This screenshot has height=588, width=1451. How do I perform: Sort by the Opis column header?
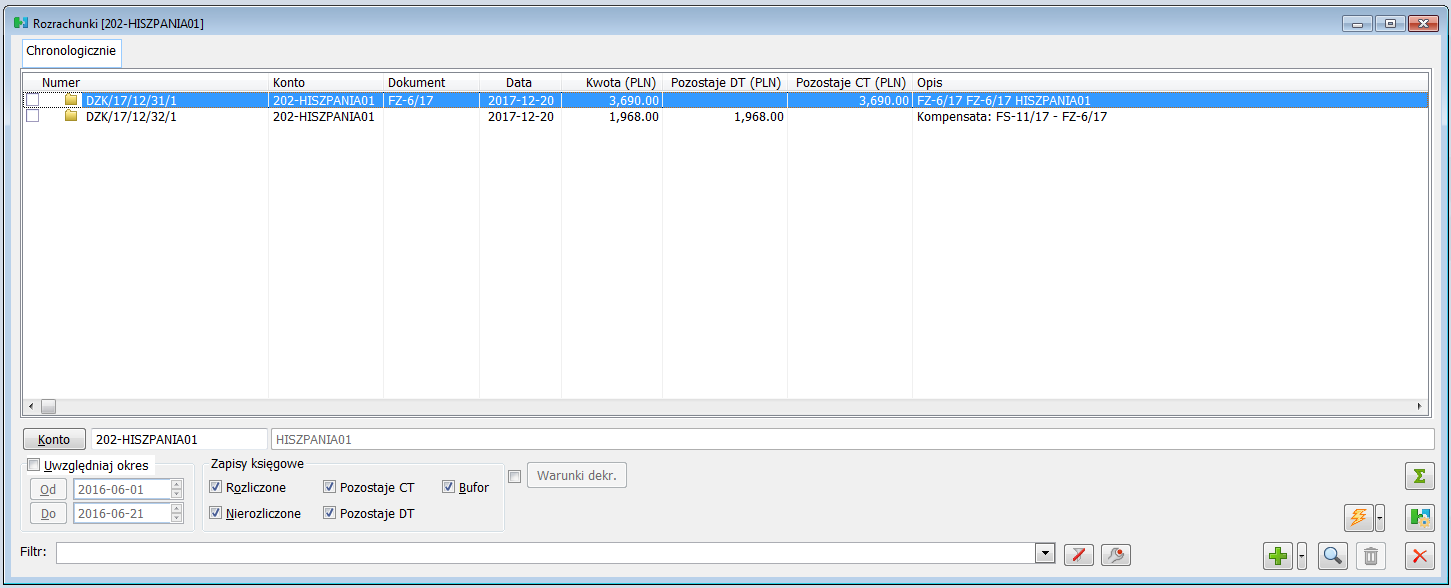click(x=1170, y=82)
